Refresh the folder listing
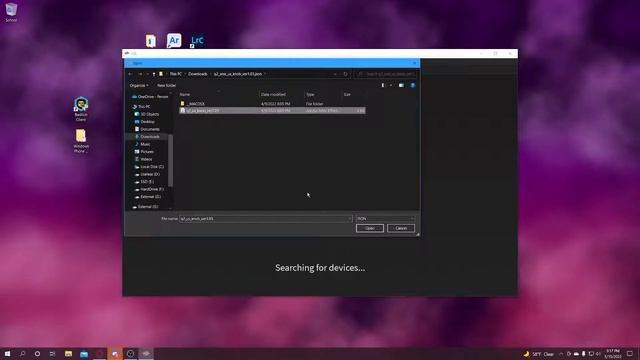Image resolution: width=640 pixels, height=360 pixels. [x=345, y=74]
